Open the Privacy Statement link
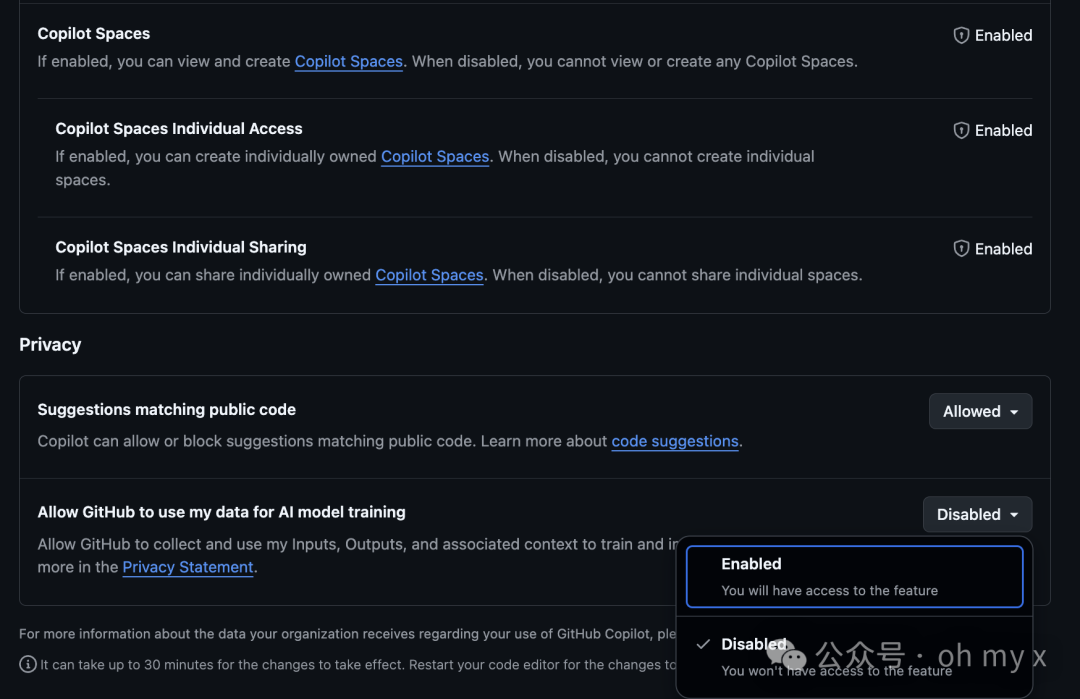The width and height of the screenshot is (1080, 699). point(188,567)
